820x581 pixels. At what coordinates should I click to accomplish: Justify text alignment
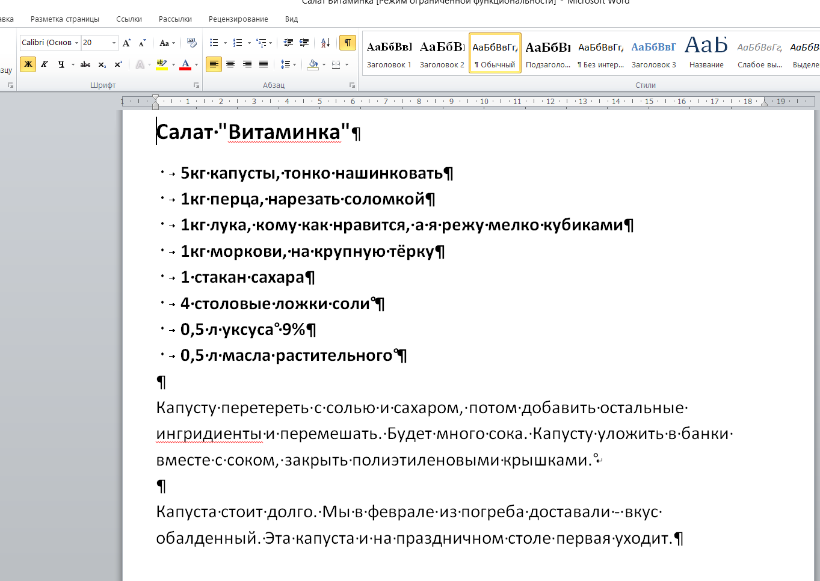(x=263, y=64)
